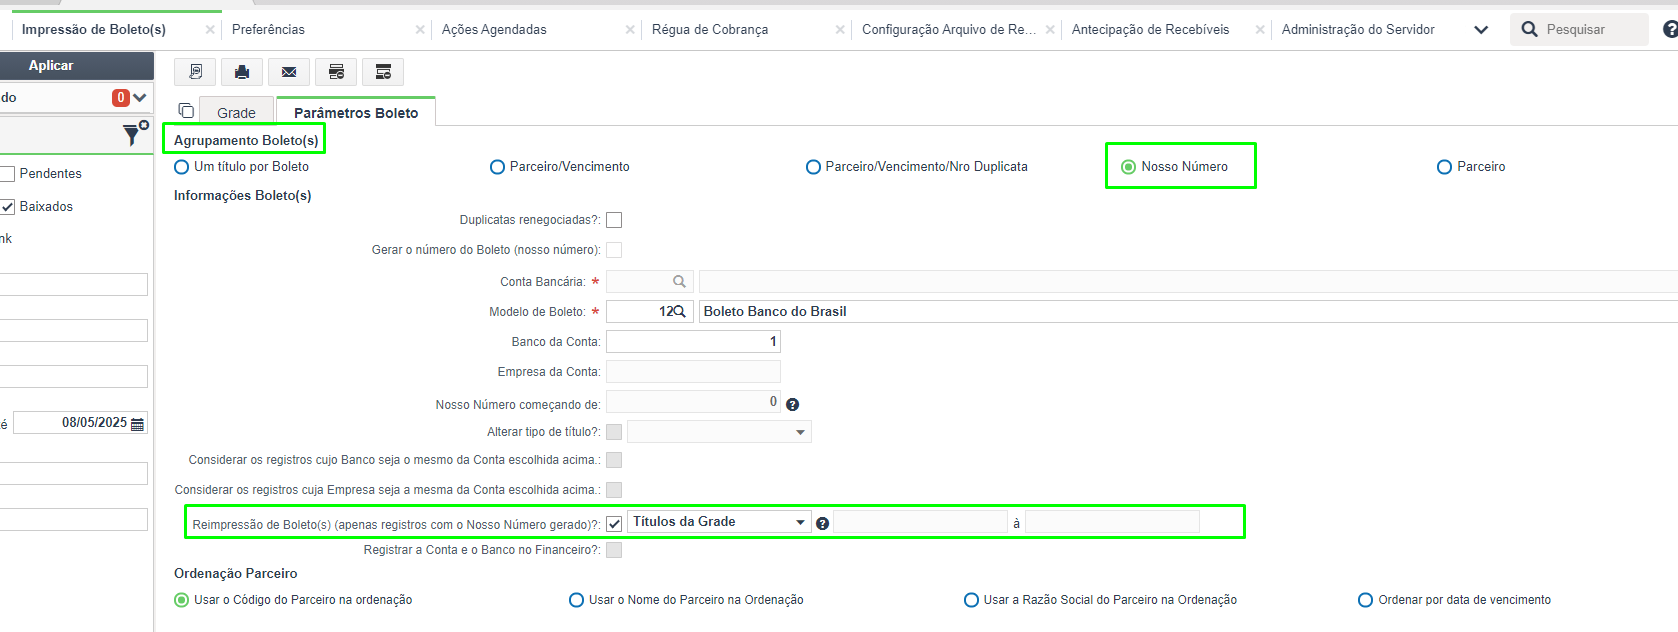Image resolution: width=1678 pixels, height=632 pixels.
Task: Open the calendar picker for 08/05/2025
Action: click(x=137, y=424)
